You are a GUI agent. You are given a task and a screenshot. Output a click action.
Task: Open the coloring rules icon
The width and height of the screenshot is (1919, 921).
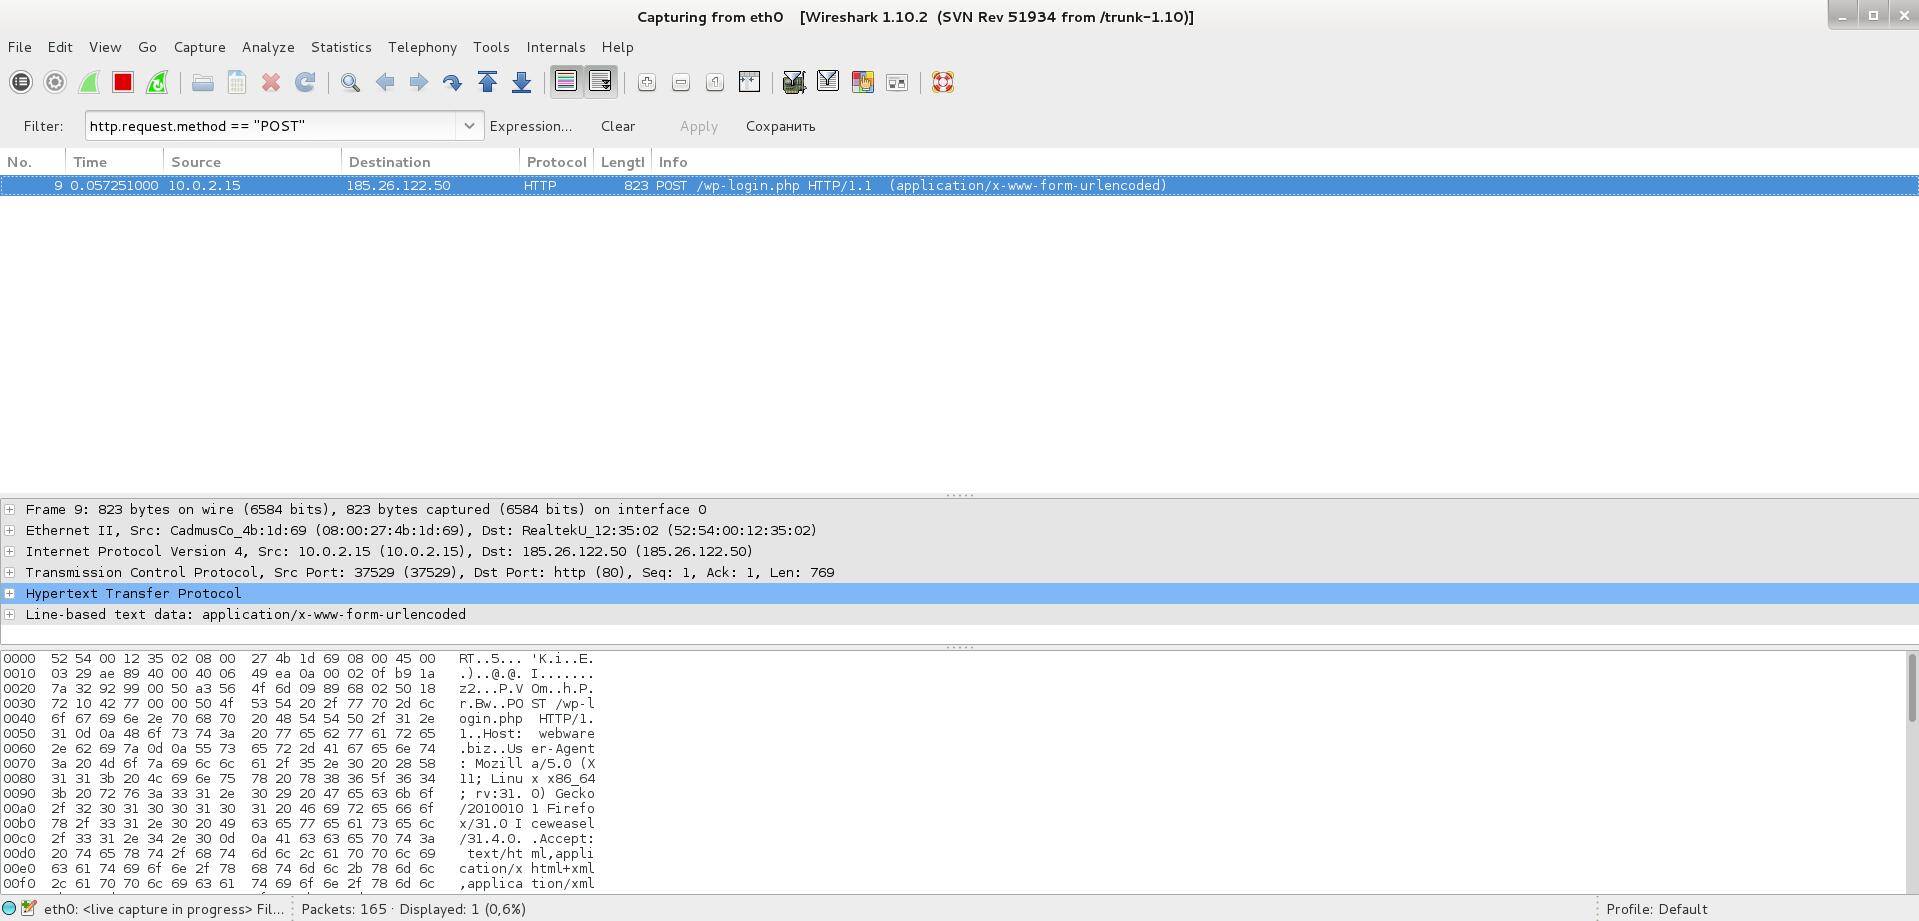862,83
